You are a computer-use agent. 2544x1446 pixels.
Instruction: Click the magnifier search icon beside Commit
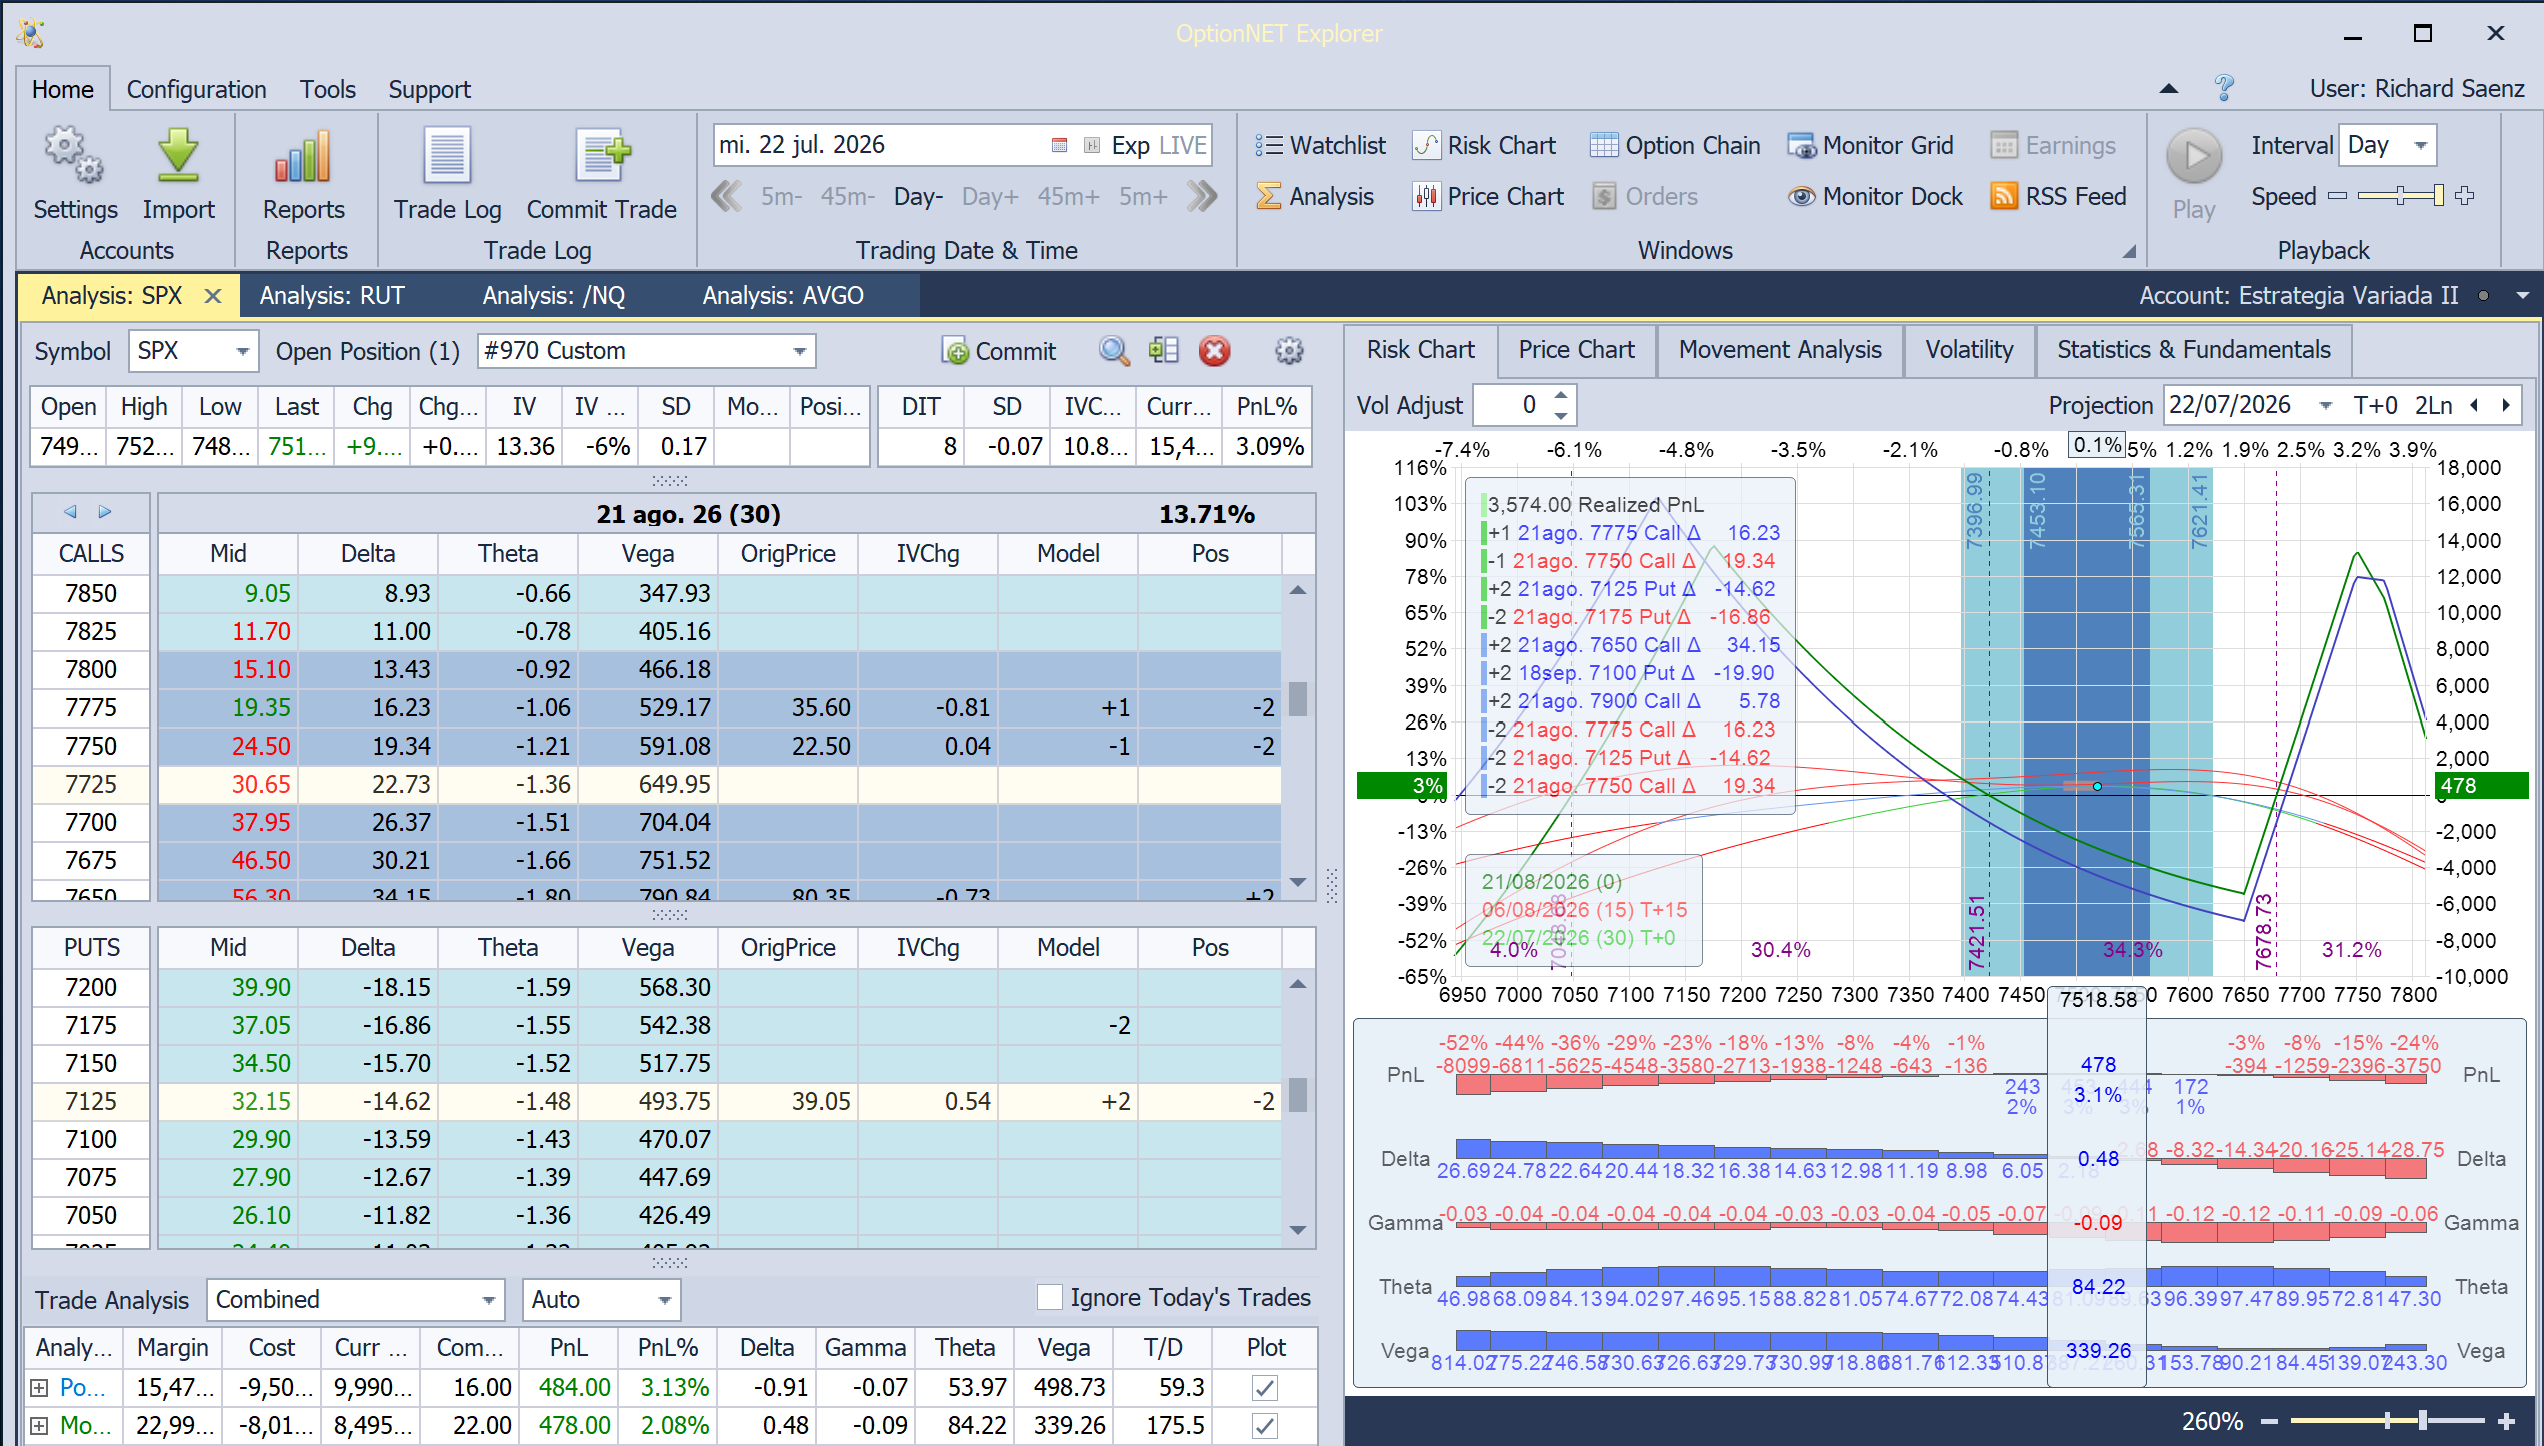click(1114, 351)
